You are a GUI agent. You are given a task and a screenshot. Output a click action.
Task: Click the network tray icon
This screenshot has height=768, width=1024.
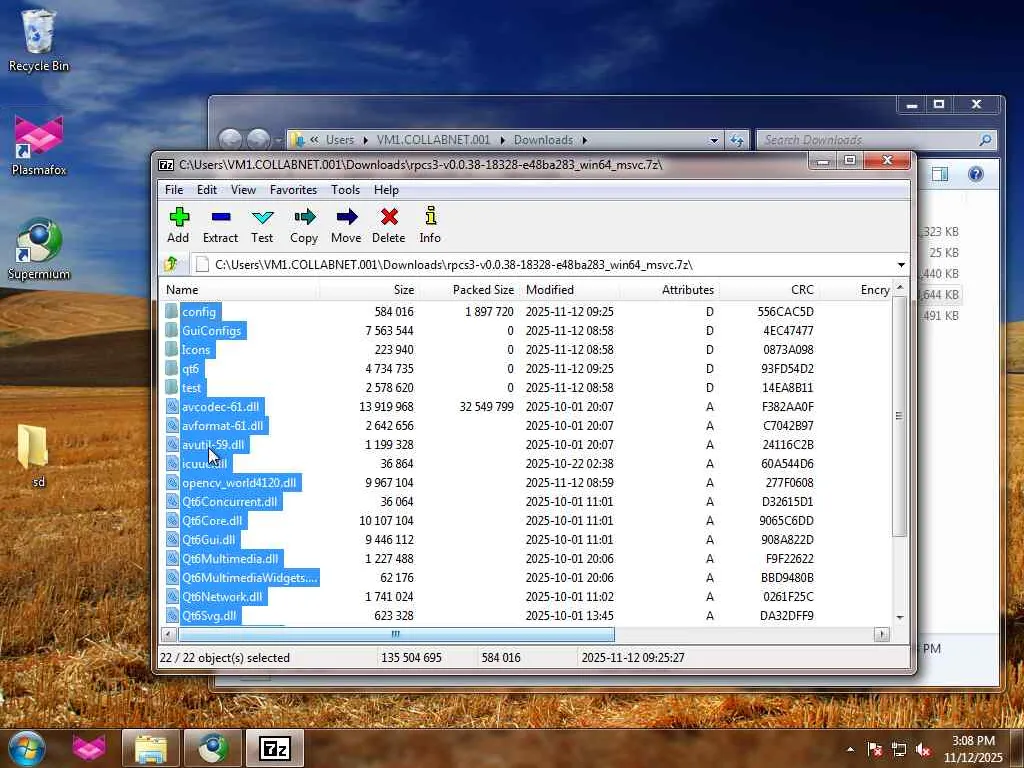(x=899, y=749)
